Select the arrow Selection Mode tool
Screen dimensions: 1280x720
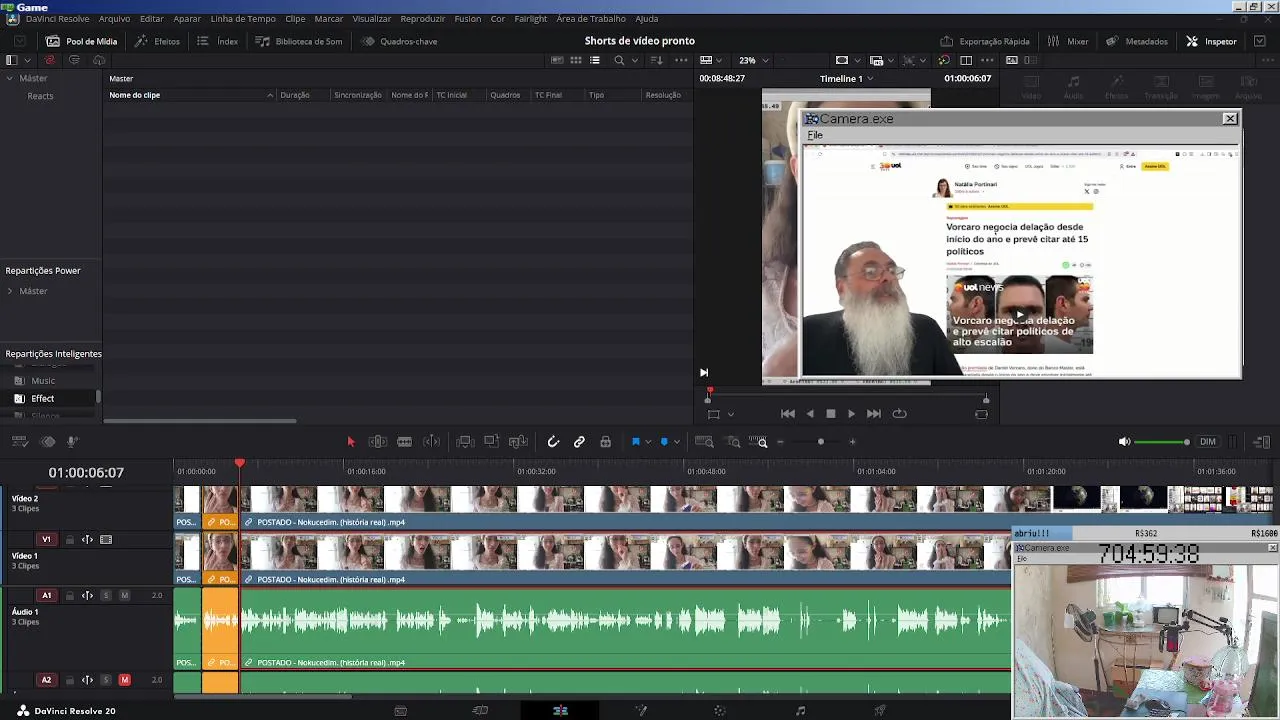click(x=351, y=442)
